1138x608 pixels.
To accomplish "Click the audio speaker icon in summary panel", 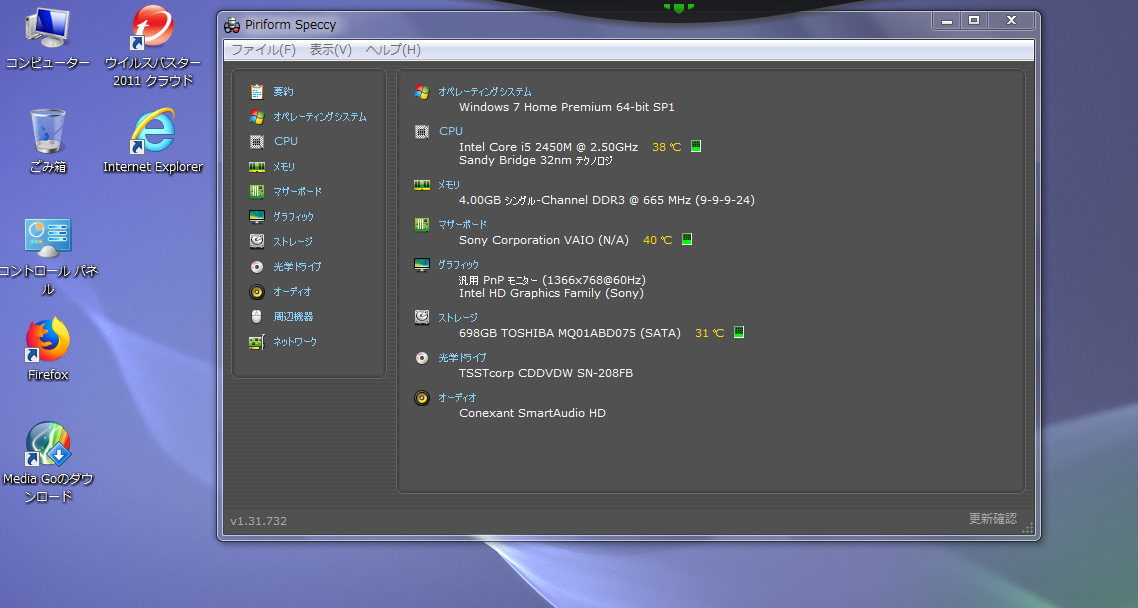I will [422, 398].
